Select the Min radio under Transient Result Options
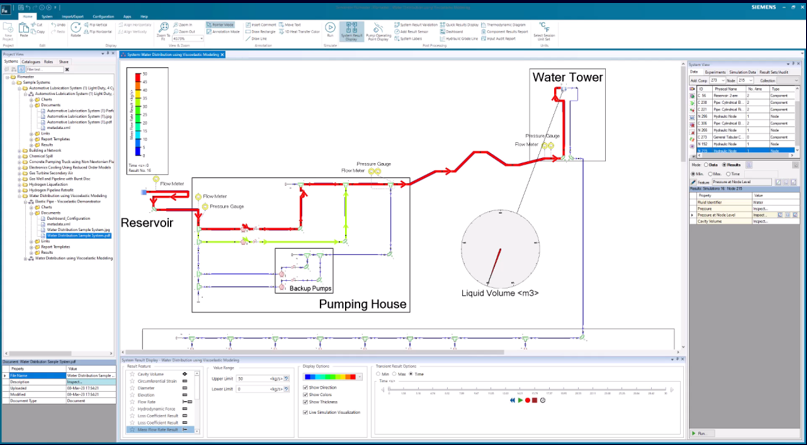This screenshot has width=807, height=445. click(379, 373)
